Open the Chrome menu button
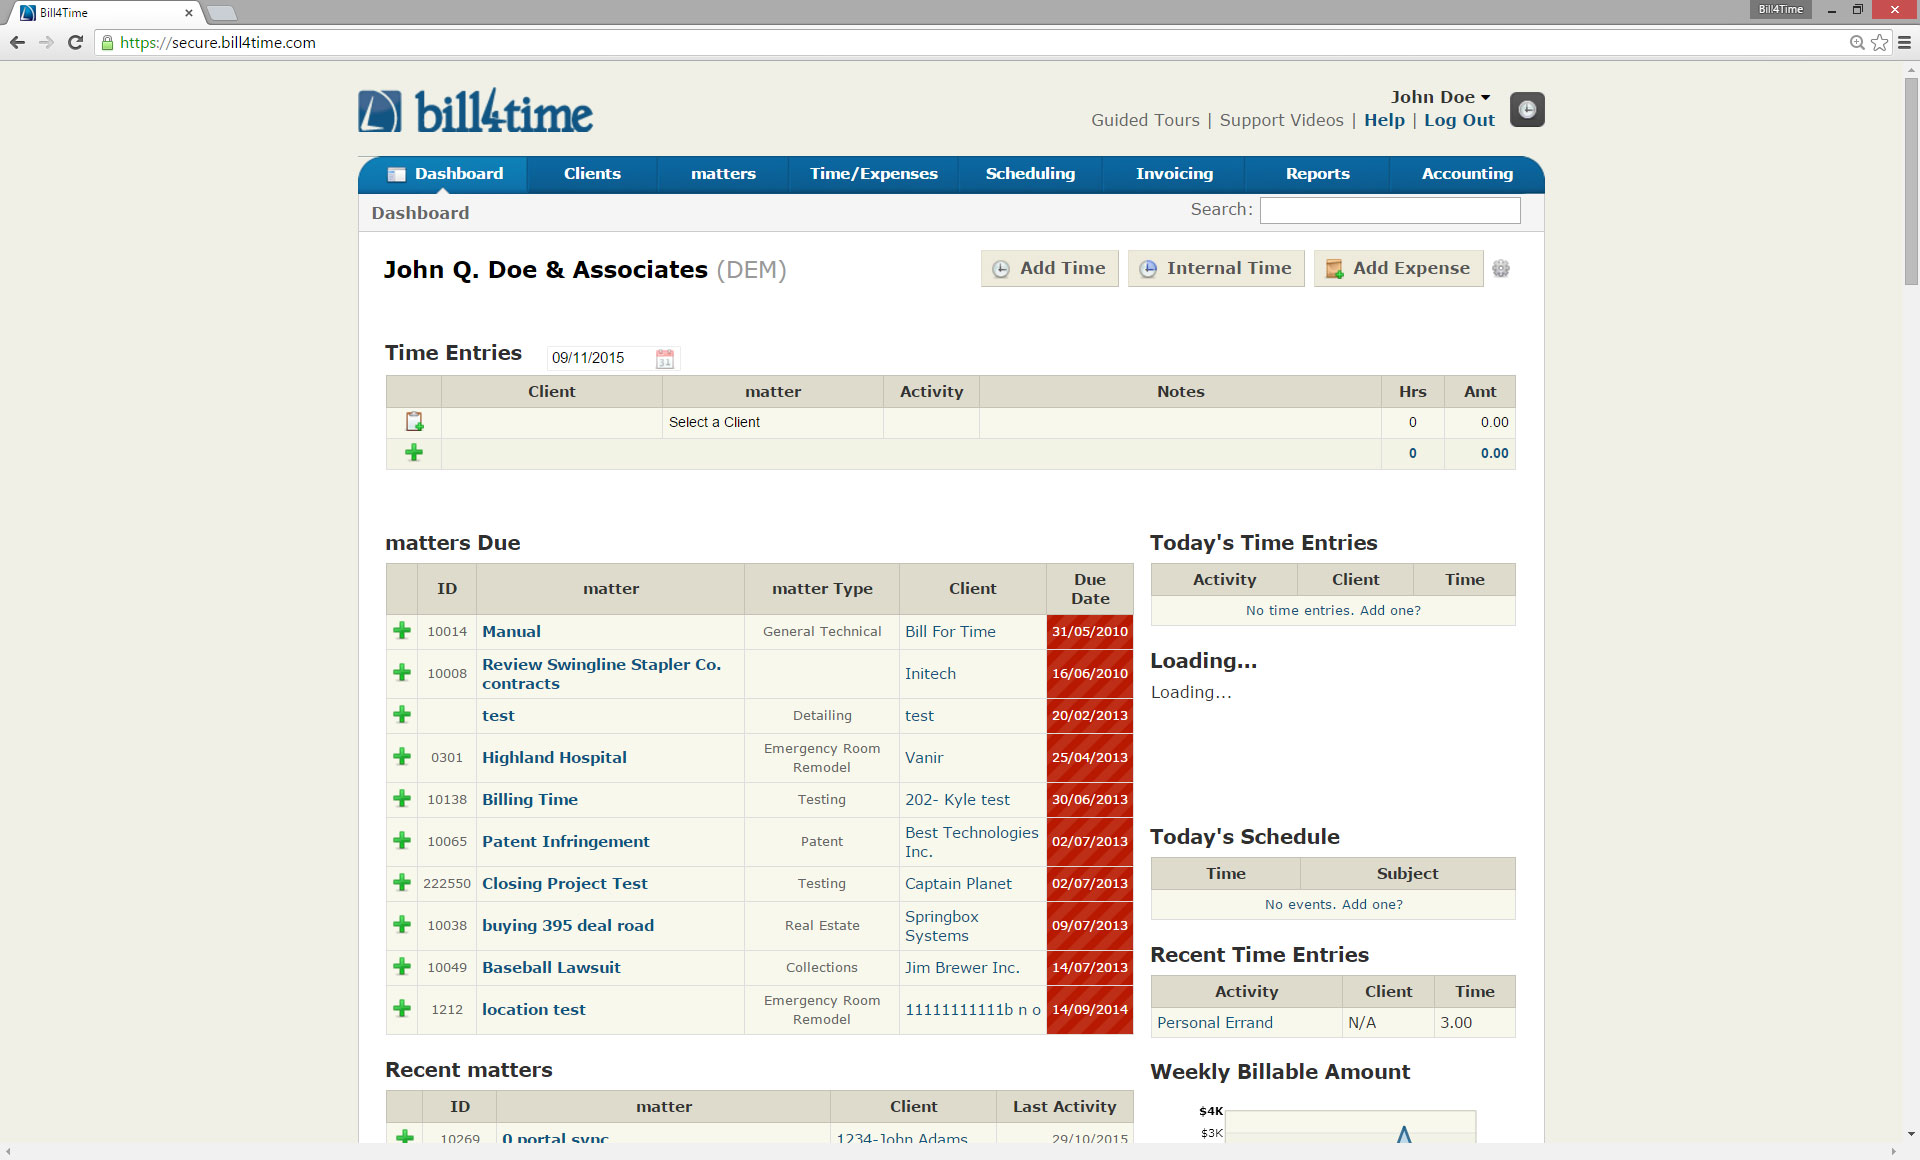This screenshot has width=1920, height=1160. [x=1903, y=43]
